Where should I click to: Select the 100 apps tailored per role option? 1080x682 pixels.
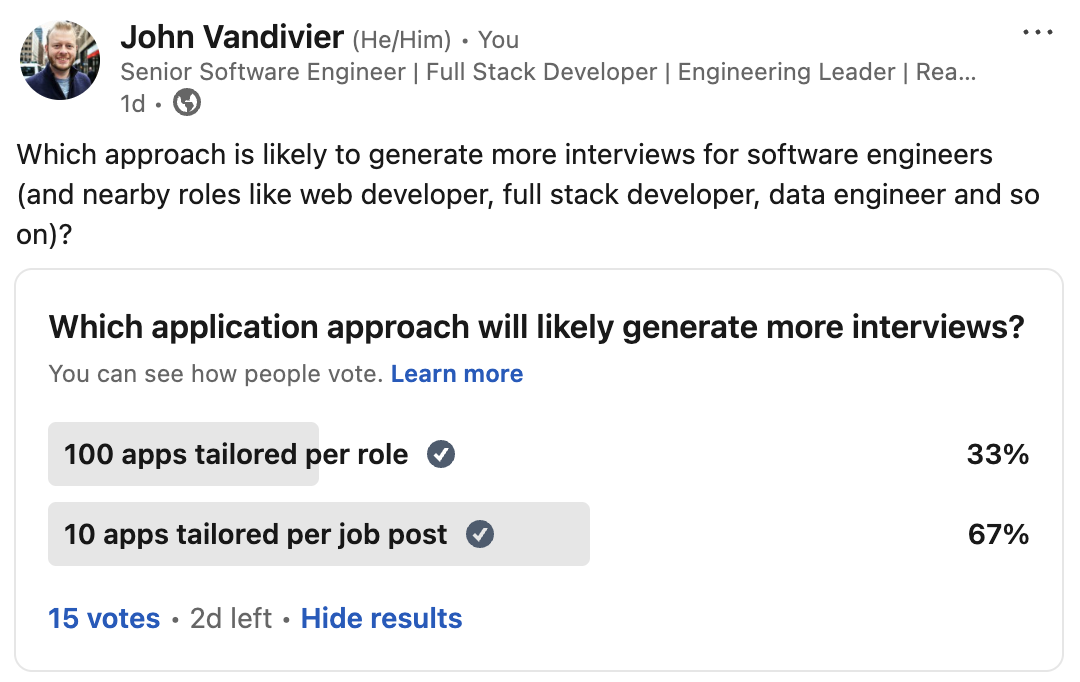point(236,455)
